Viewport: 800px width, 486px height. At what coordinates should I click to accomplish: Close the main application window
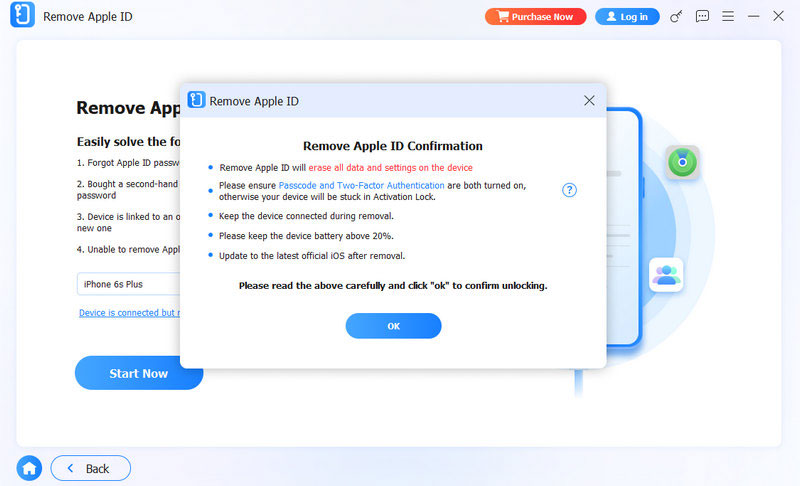pyautogui.click(x=778, y=16)
